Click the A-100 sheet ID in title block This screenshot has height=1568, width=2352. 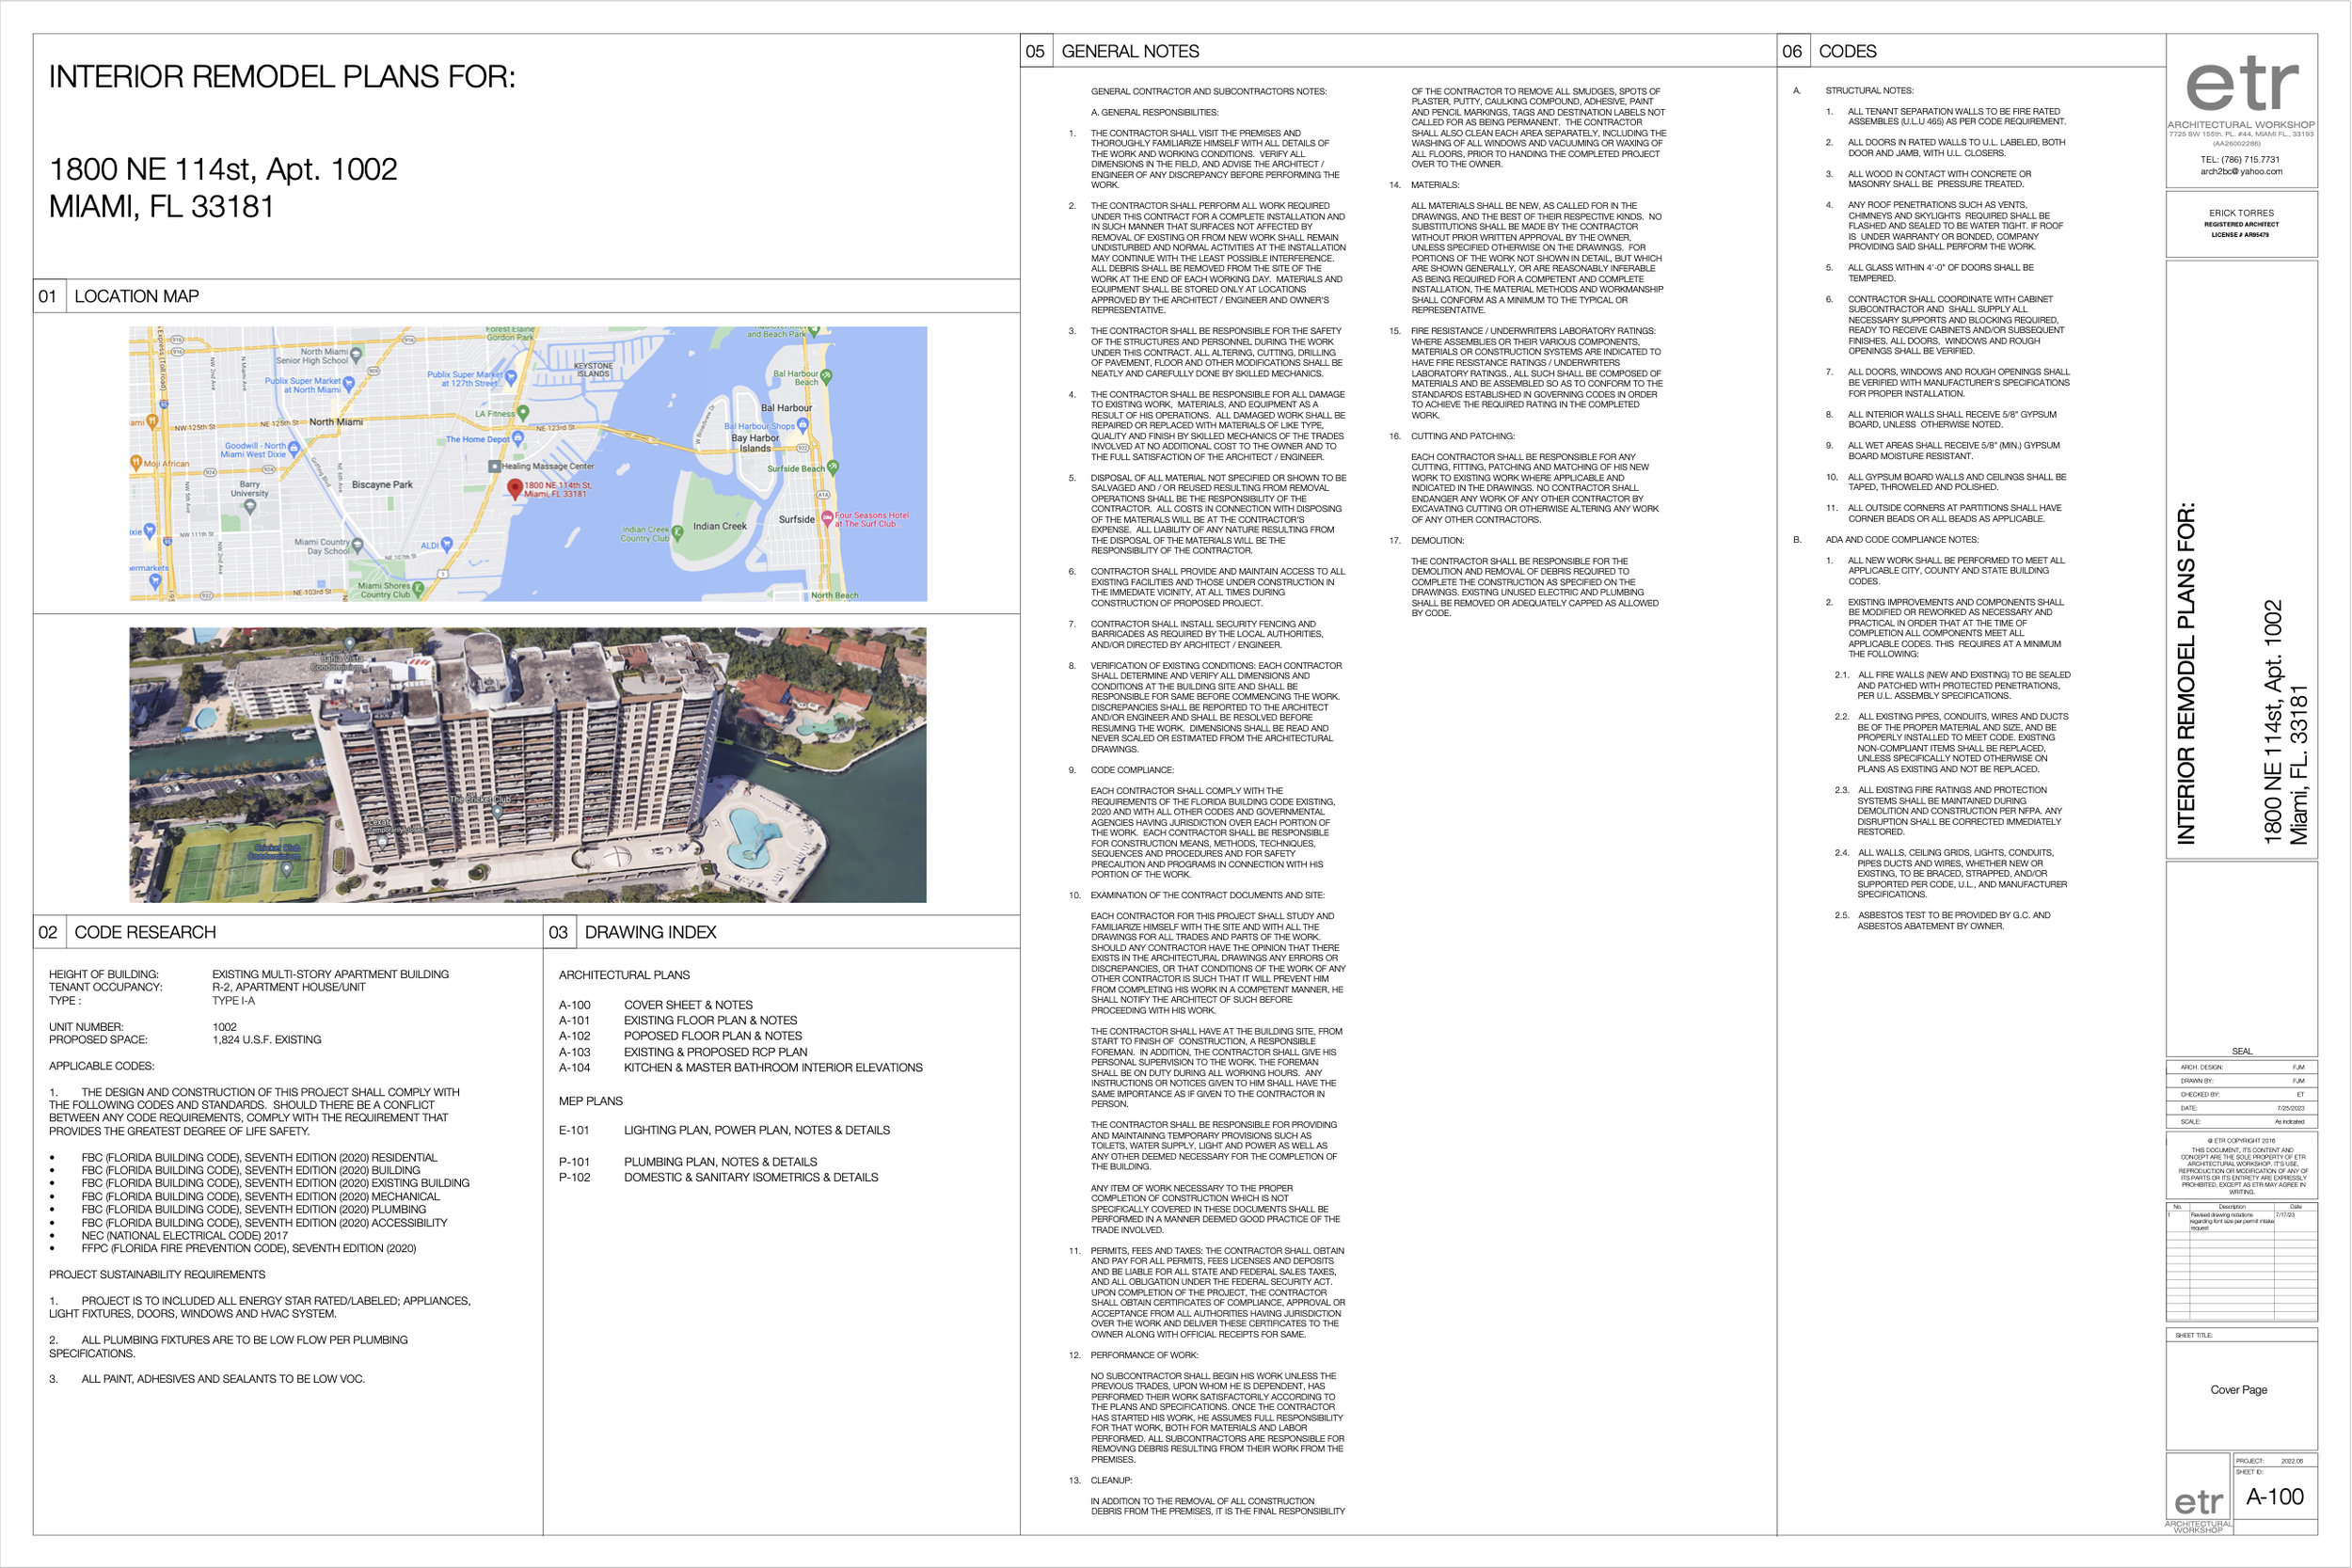click(2274, 1497)
